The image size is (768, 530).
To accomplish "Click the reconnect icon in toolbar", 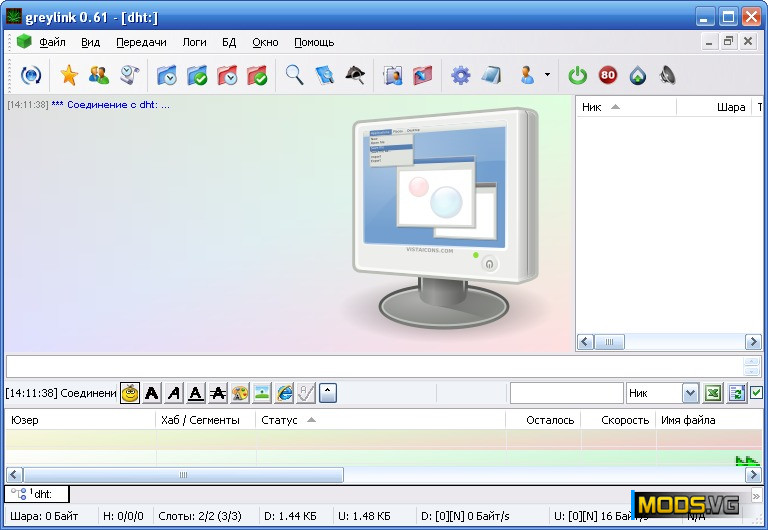I will [31, 75].
